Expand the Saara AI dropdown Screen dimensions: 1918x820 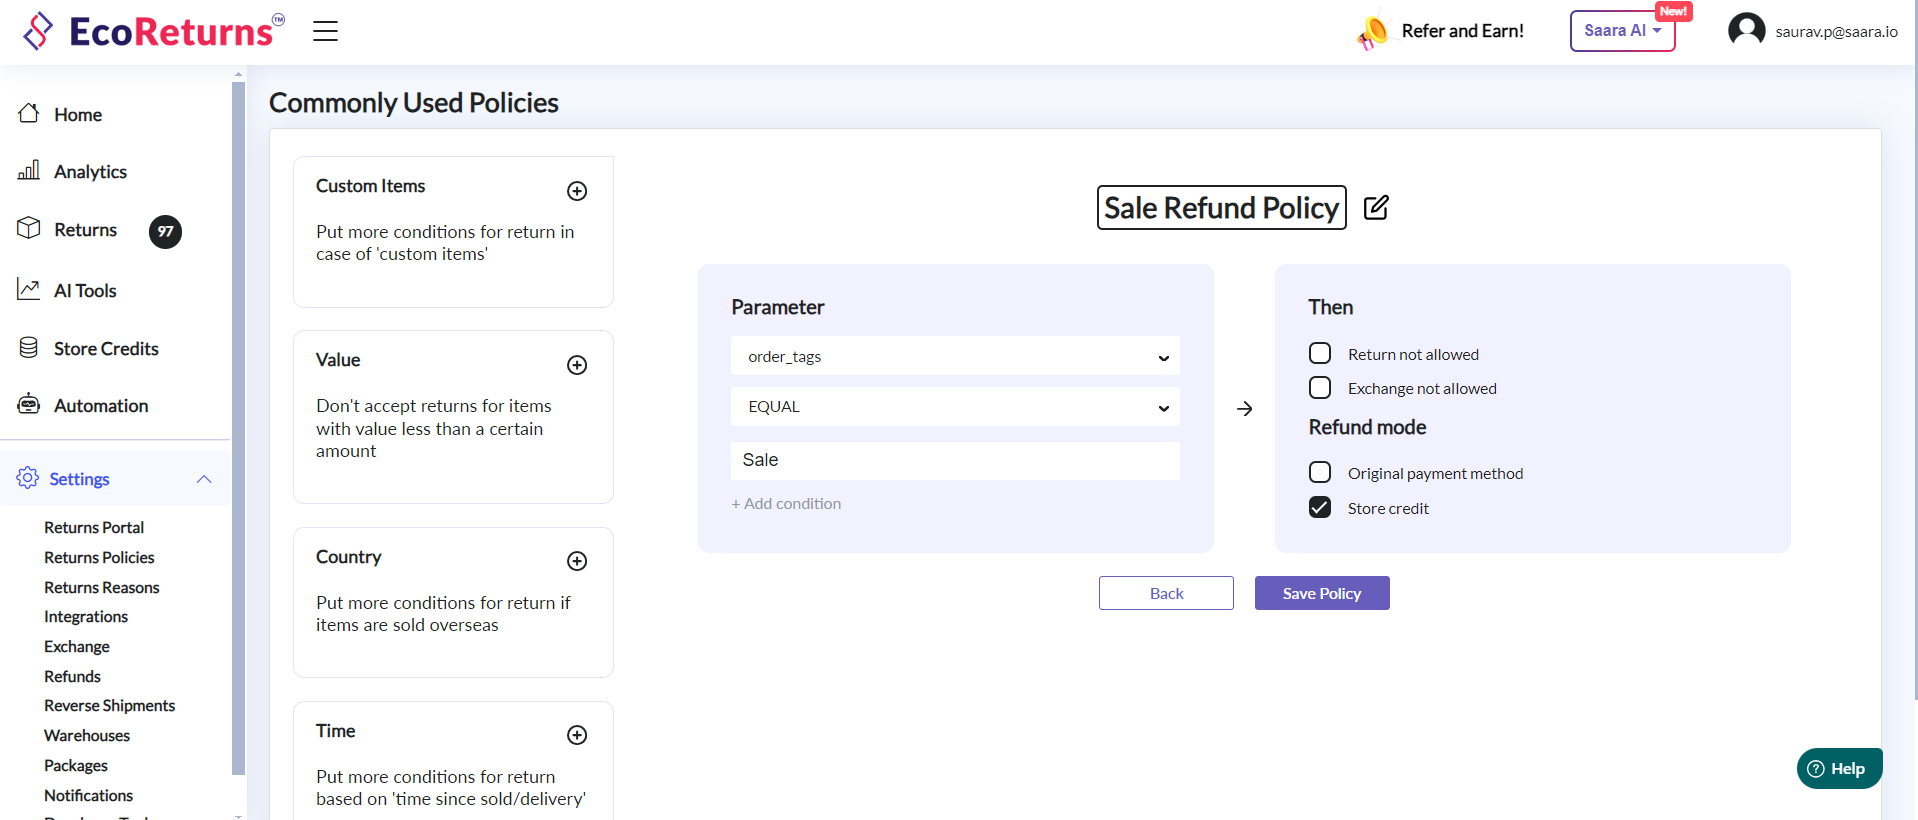pyautogui.click(x=1622, y=31)
